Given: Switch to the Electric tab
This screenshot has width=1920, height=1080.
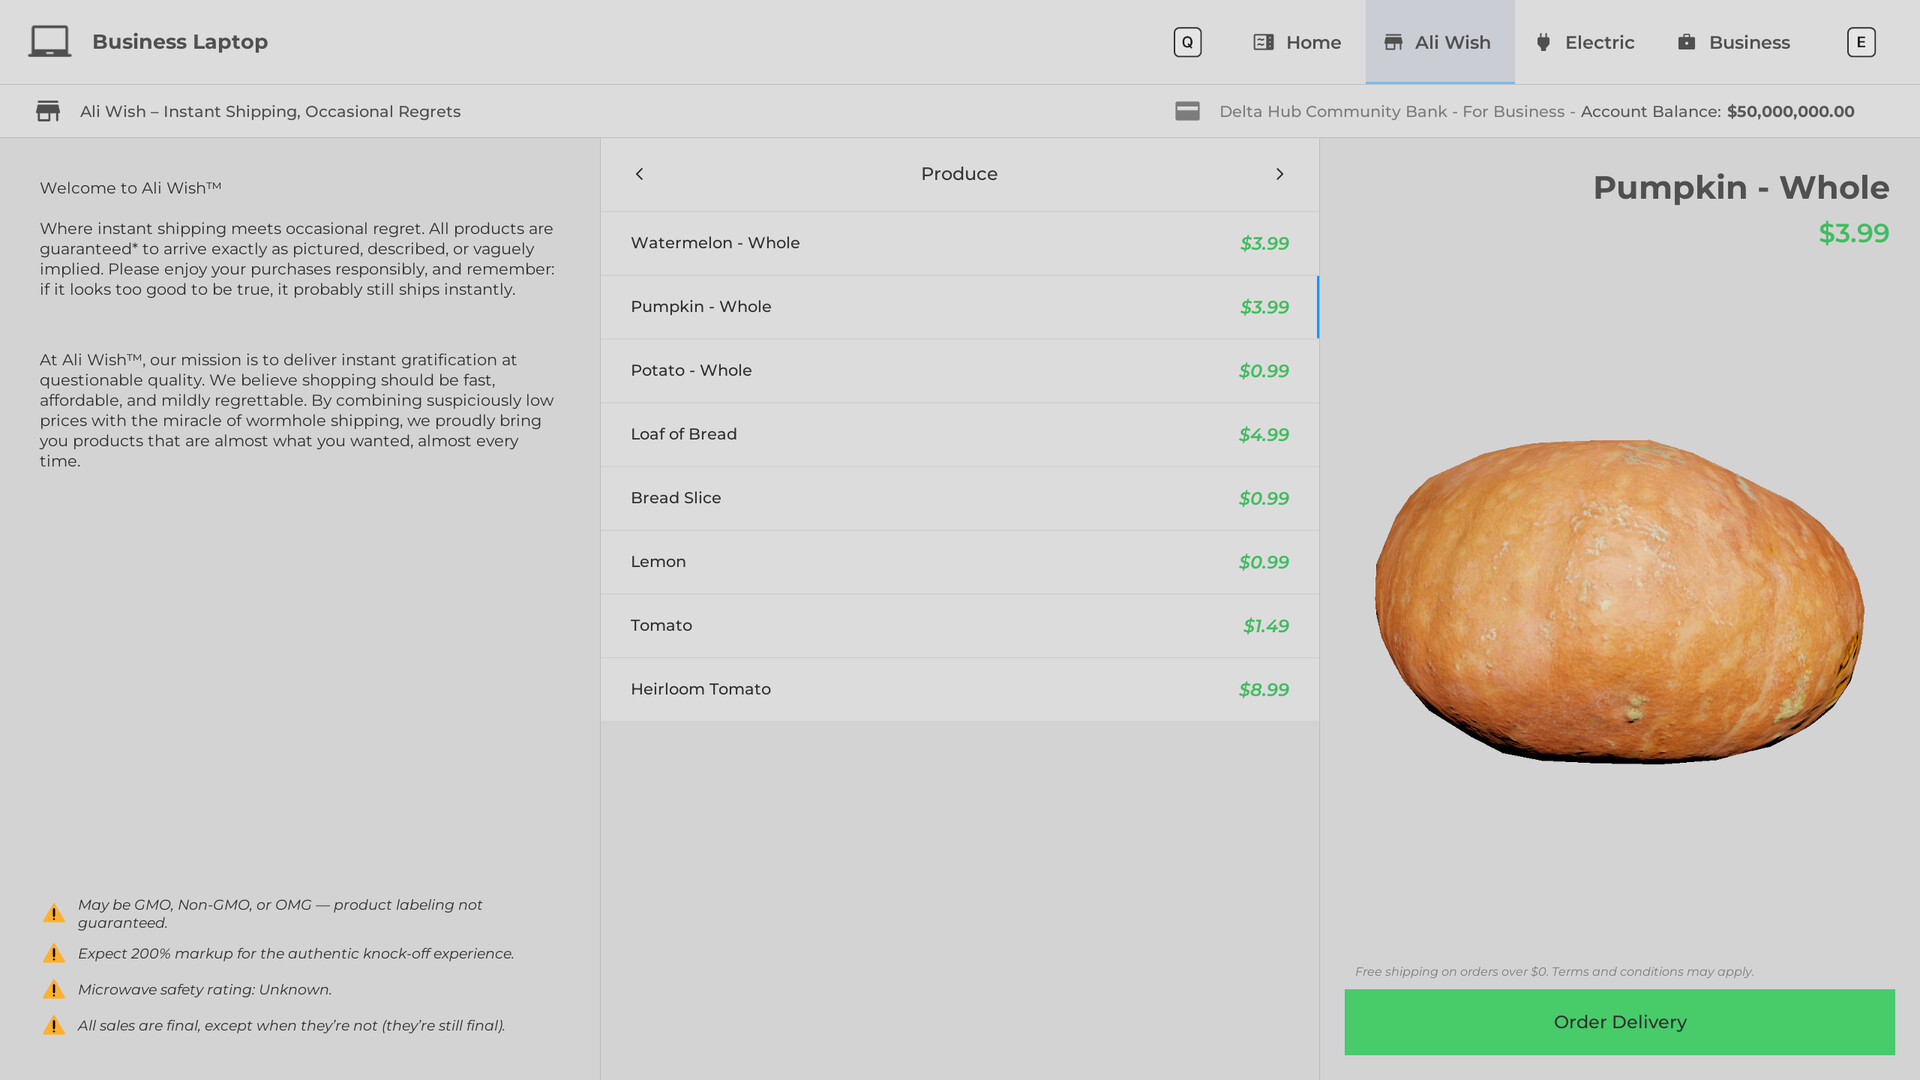Looking at the screenshot, I should coord(1584,42).
